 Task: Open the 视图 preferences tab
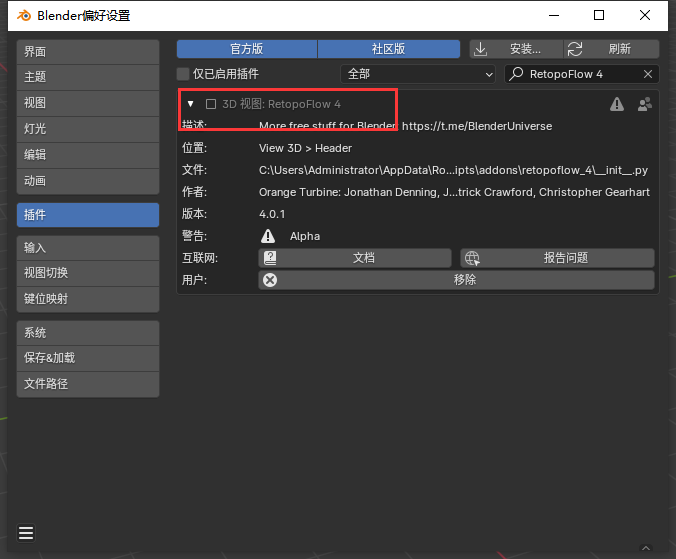click(88, 103)
